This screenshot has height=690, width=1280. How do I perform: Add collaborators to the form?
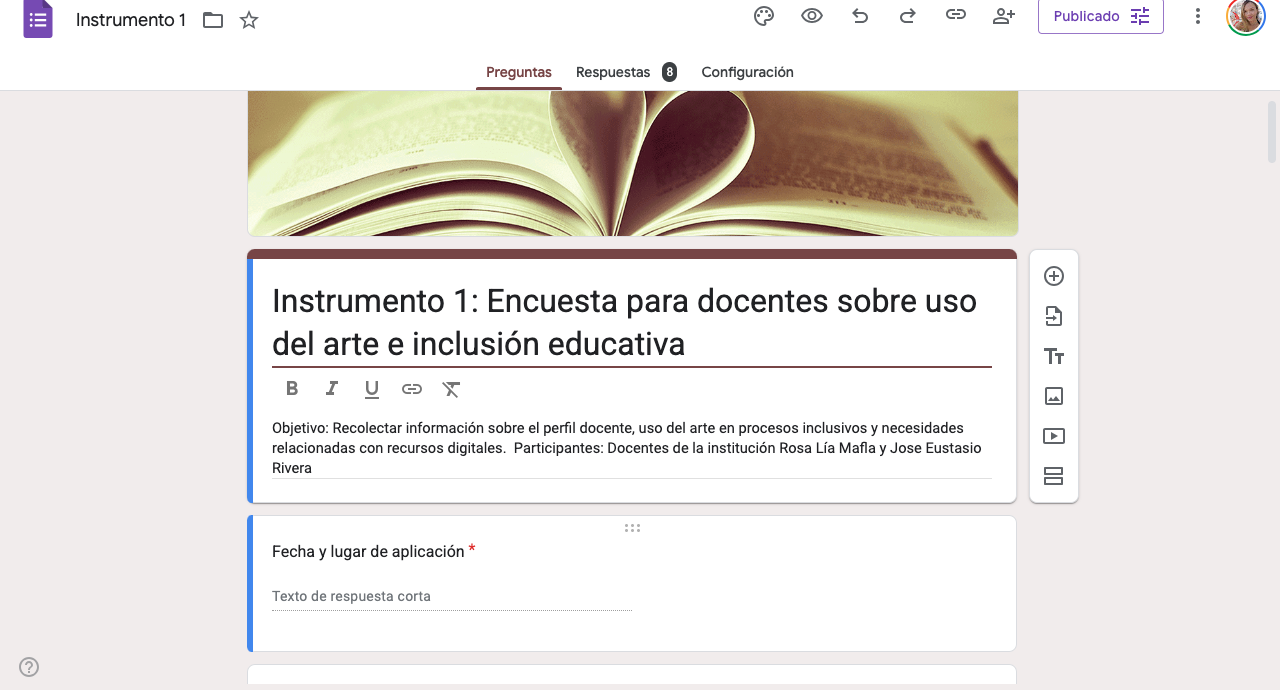click(1004, 16)
